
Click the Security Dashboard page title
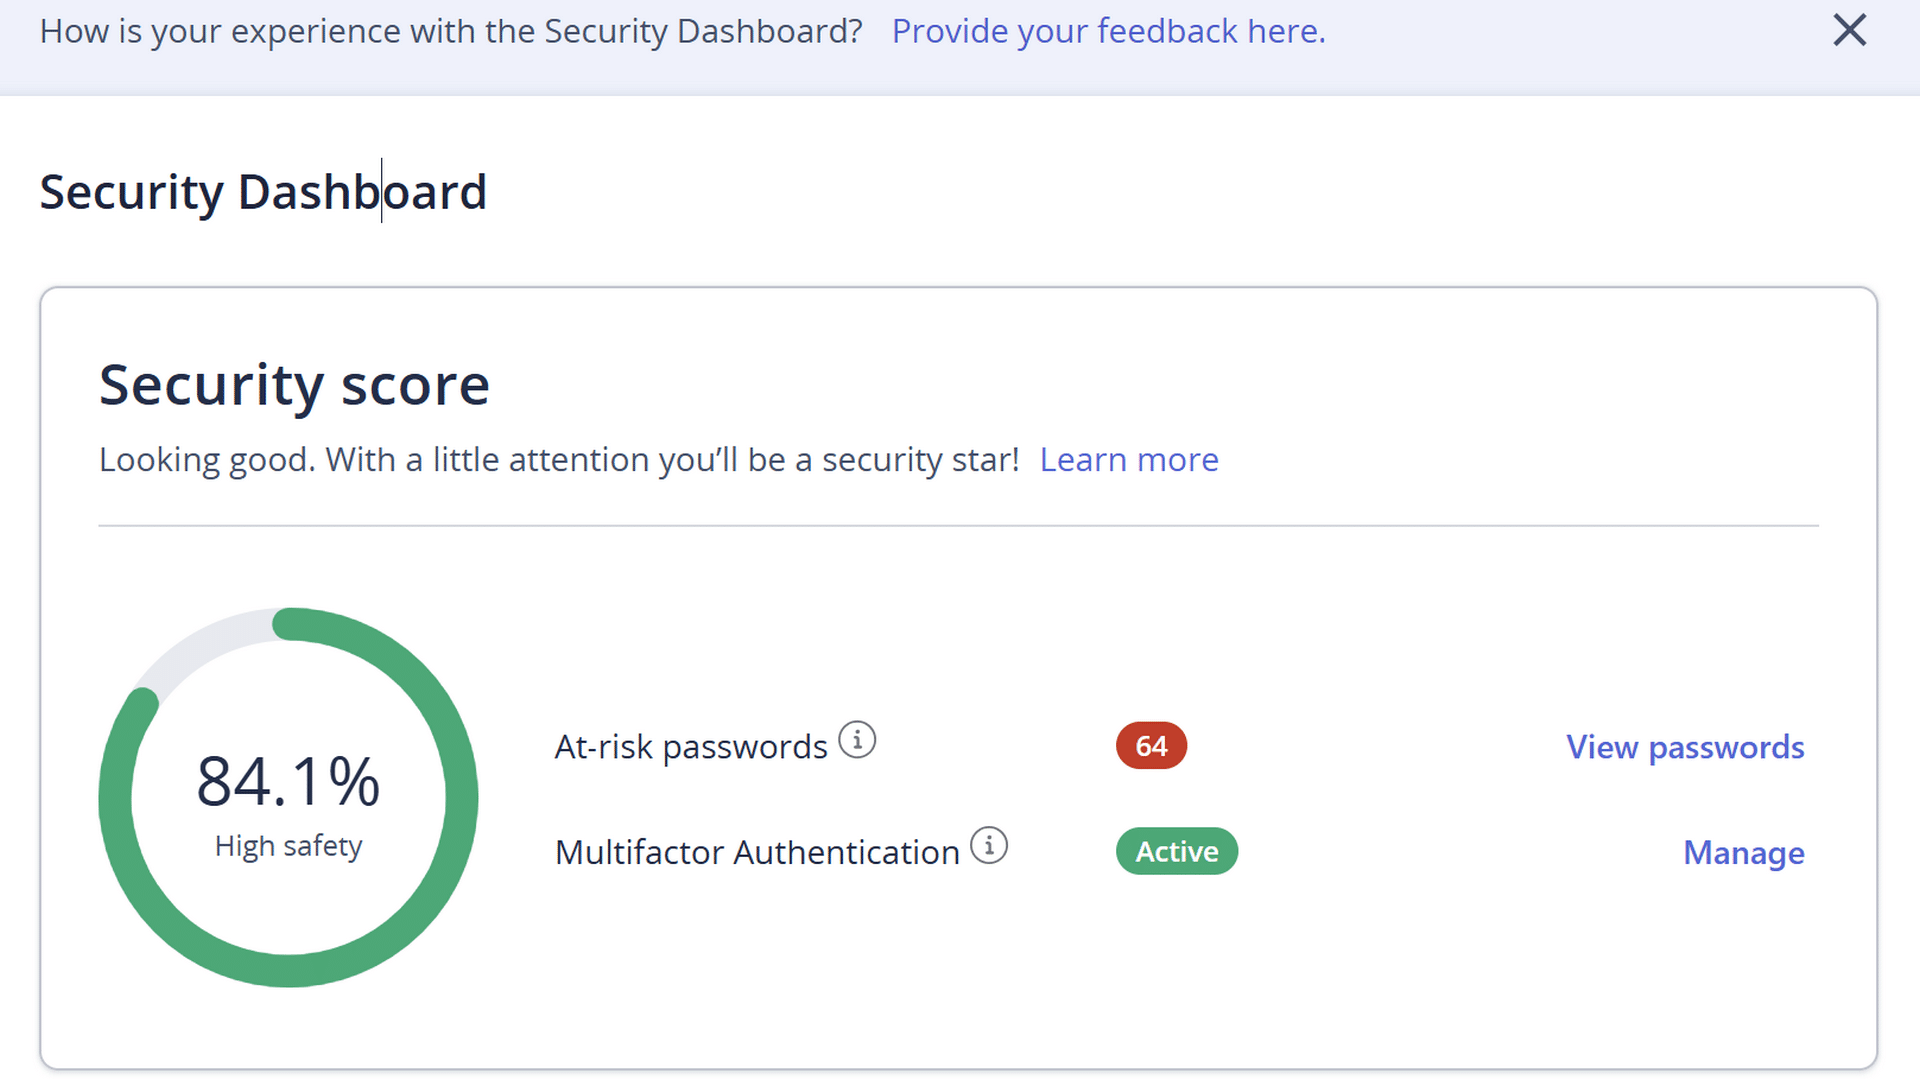click(x=263, y=191)
